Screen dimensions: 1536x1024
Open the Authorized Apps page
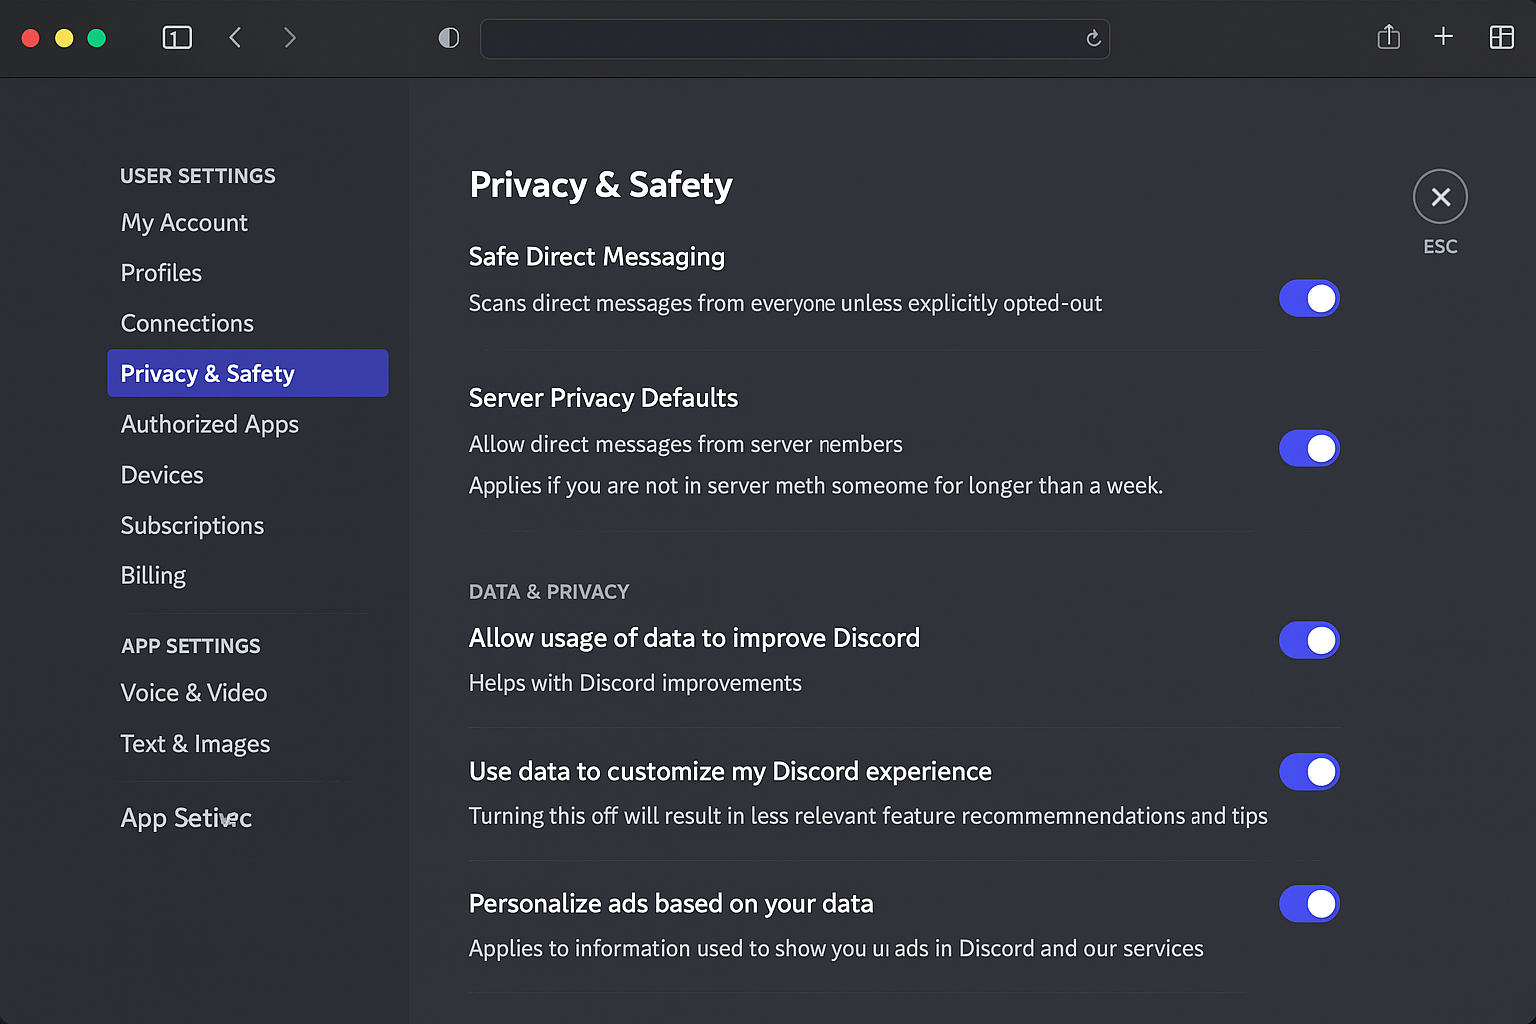click(x=209, y=424)
